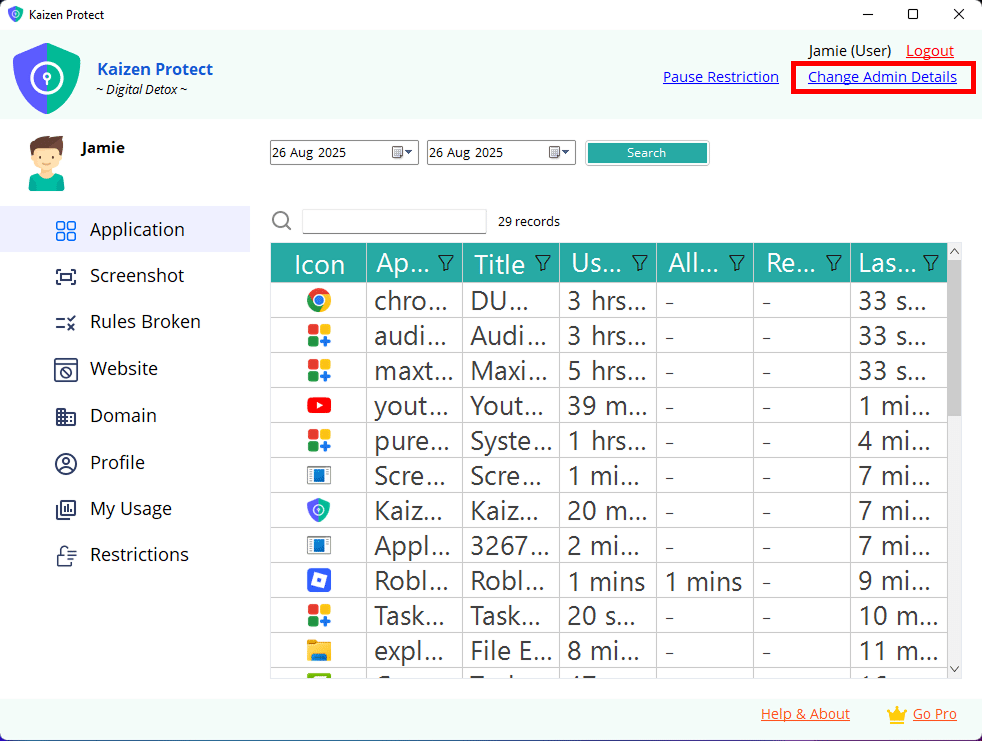
Task: Click the Domain sidebar icon
Action: click(x=66, y=417)
